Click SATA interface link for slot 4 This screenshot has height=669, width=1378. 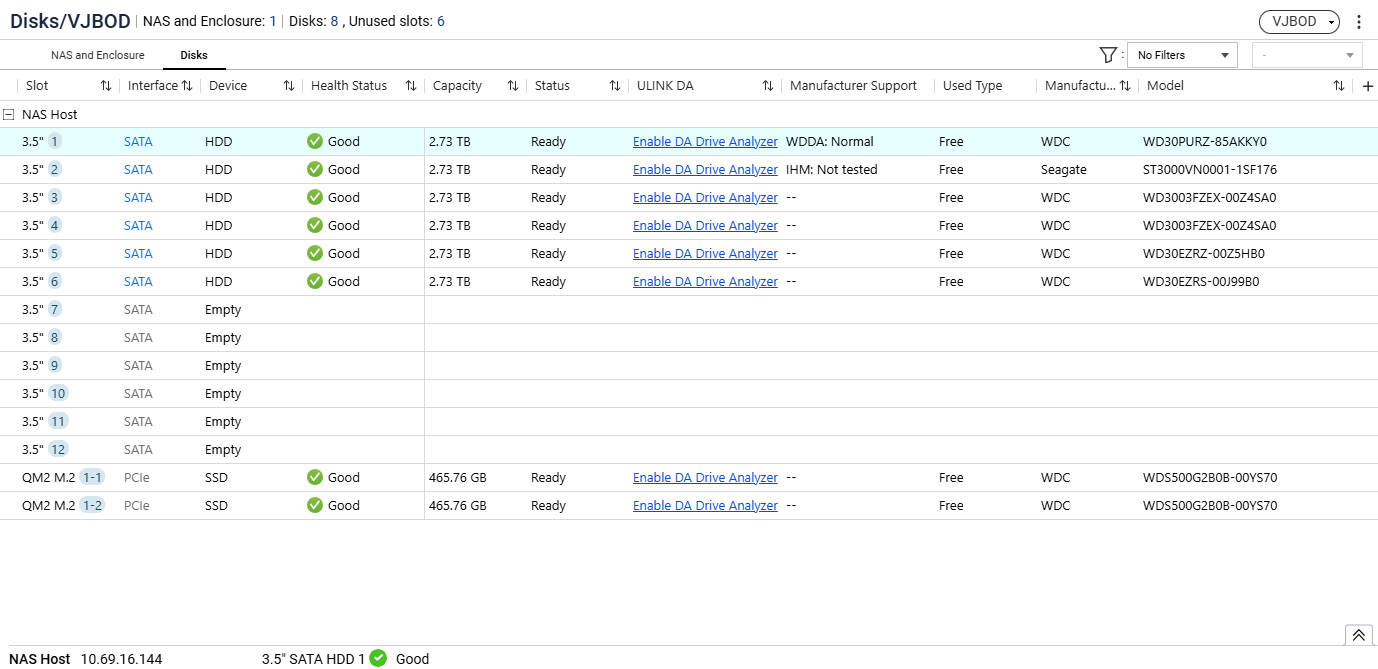[138, 226]
